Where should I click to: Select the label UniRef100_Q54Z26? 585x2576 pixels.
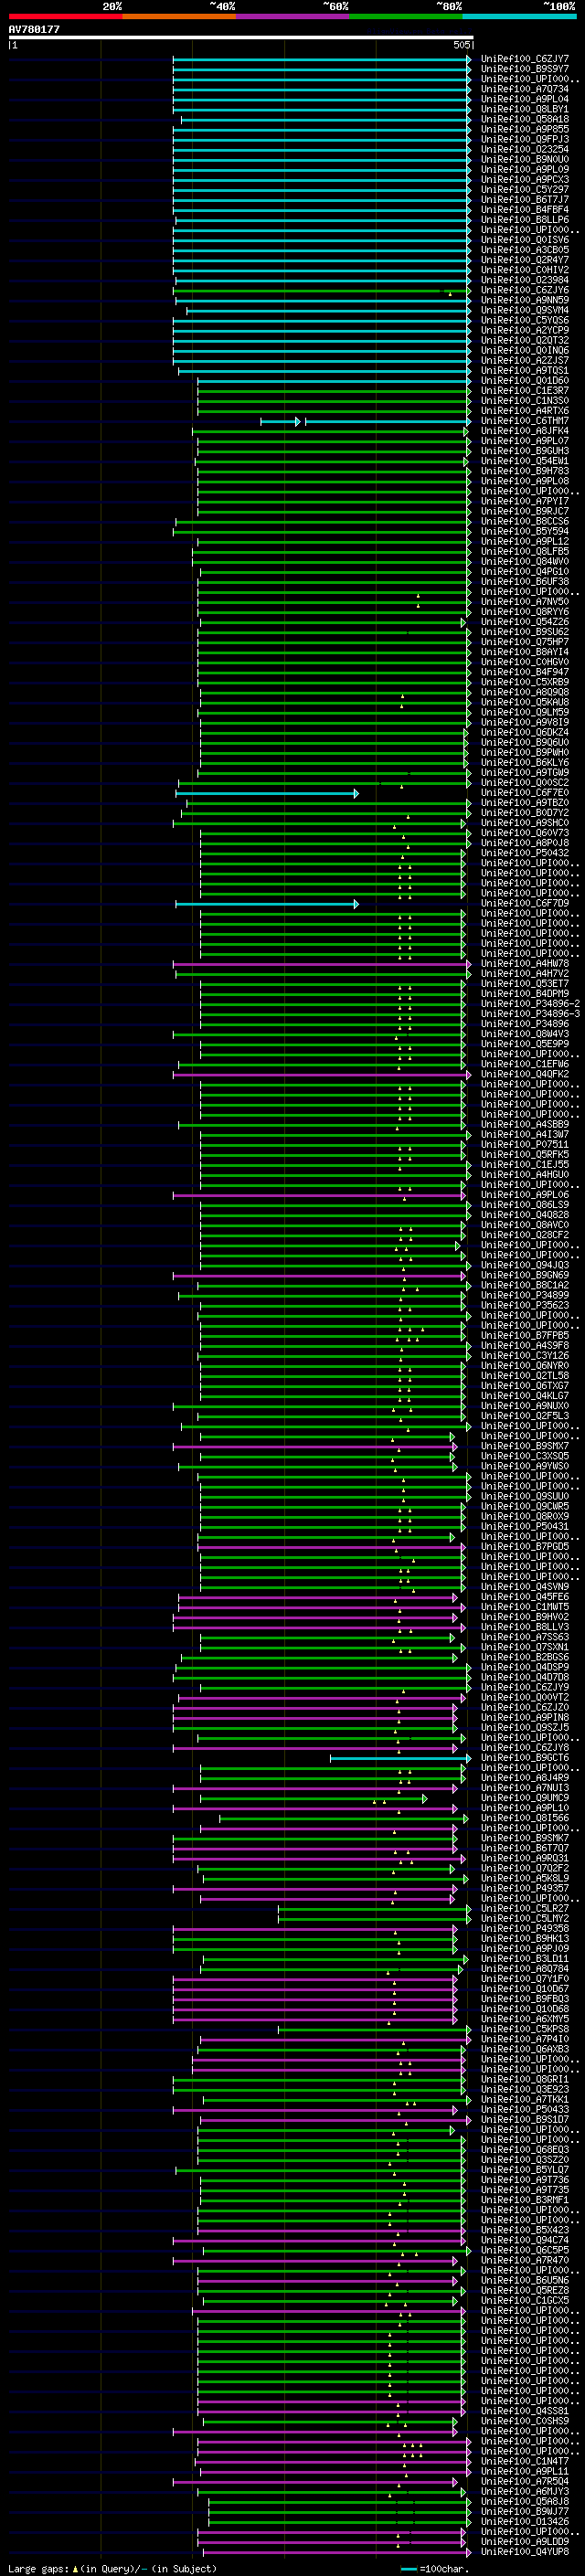pos(525,621)
